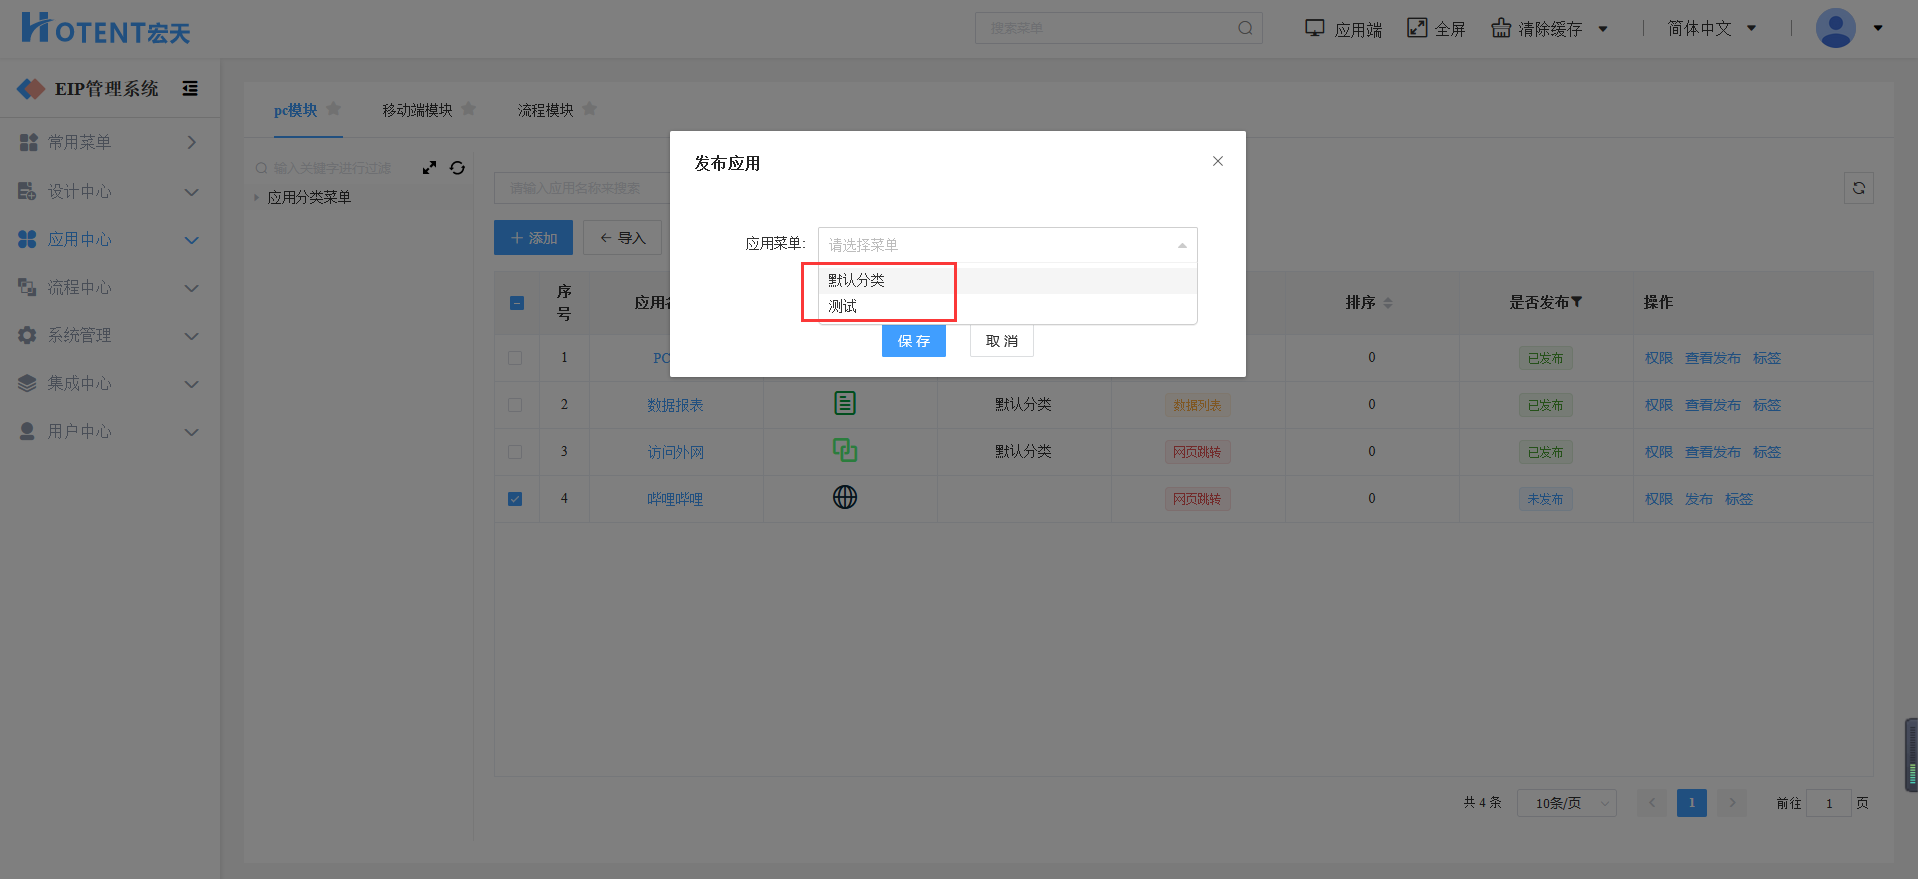Click the 取消 button

coord(1001,341)
